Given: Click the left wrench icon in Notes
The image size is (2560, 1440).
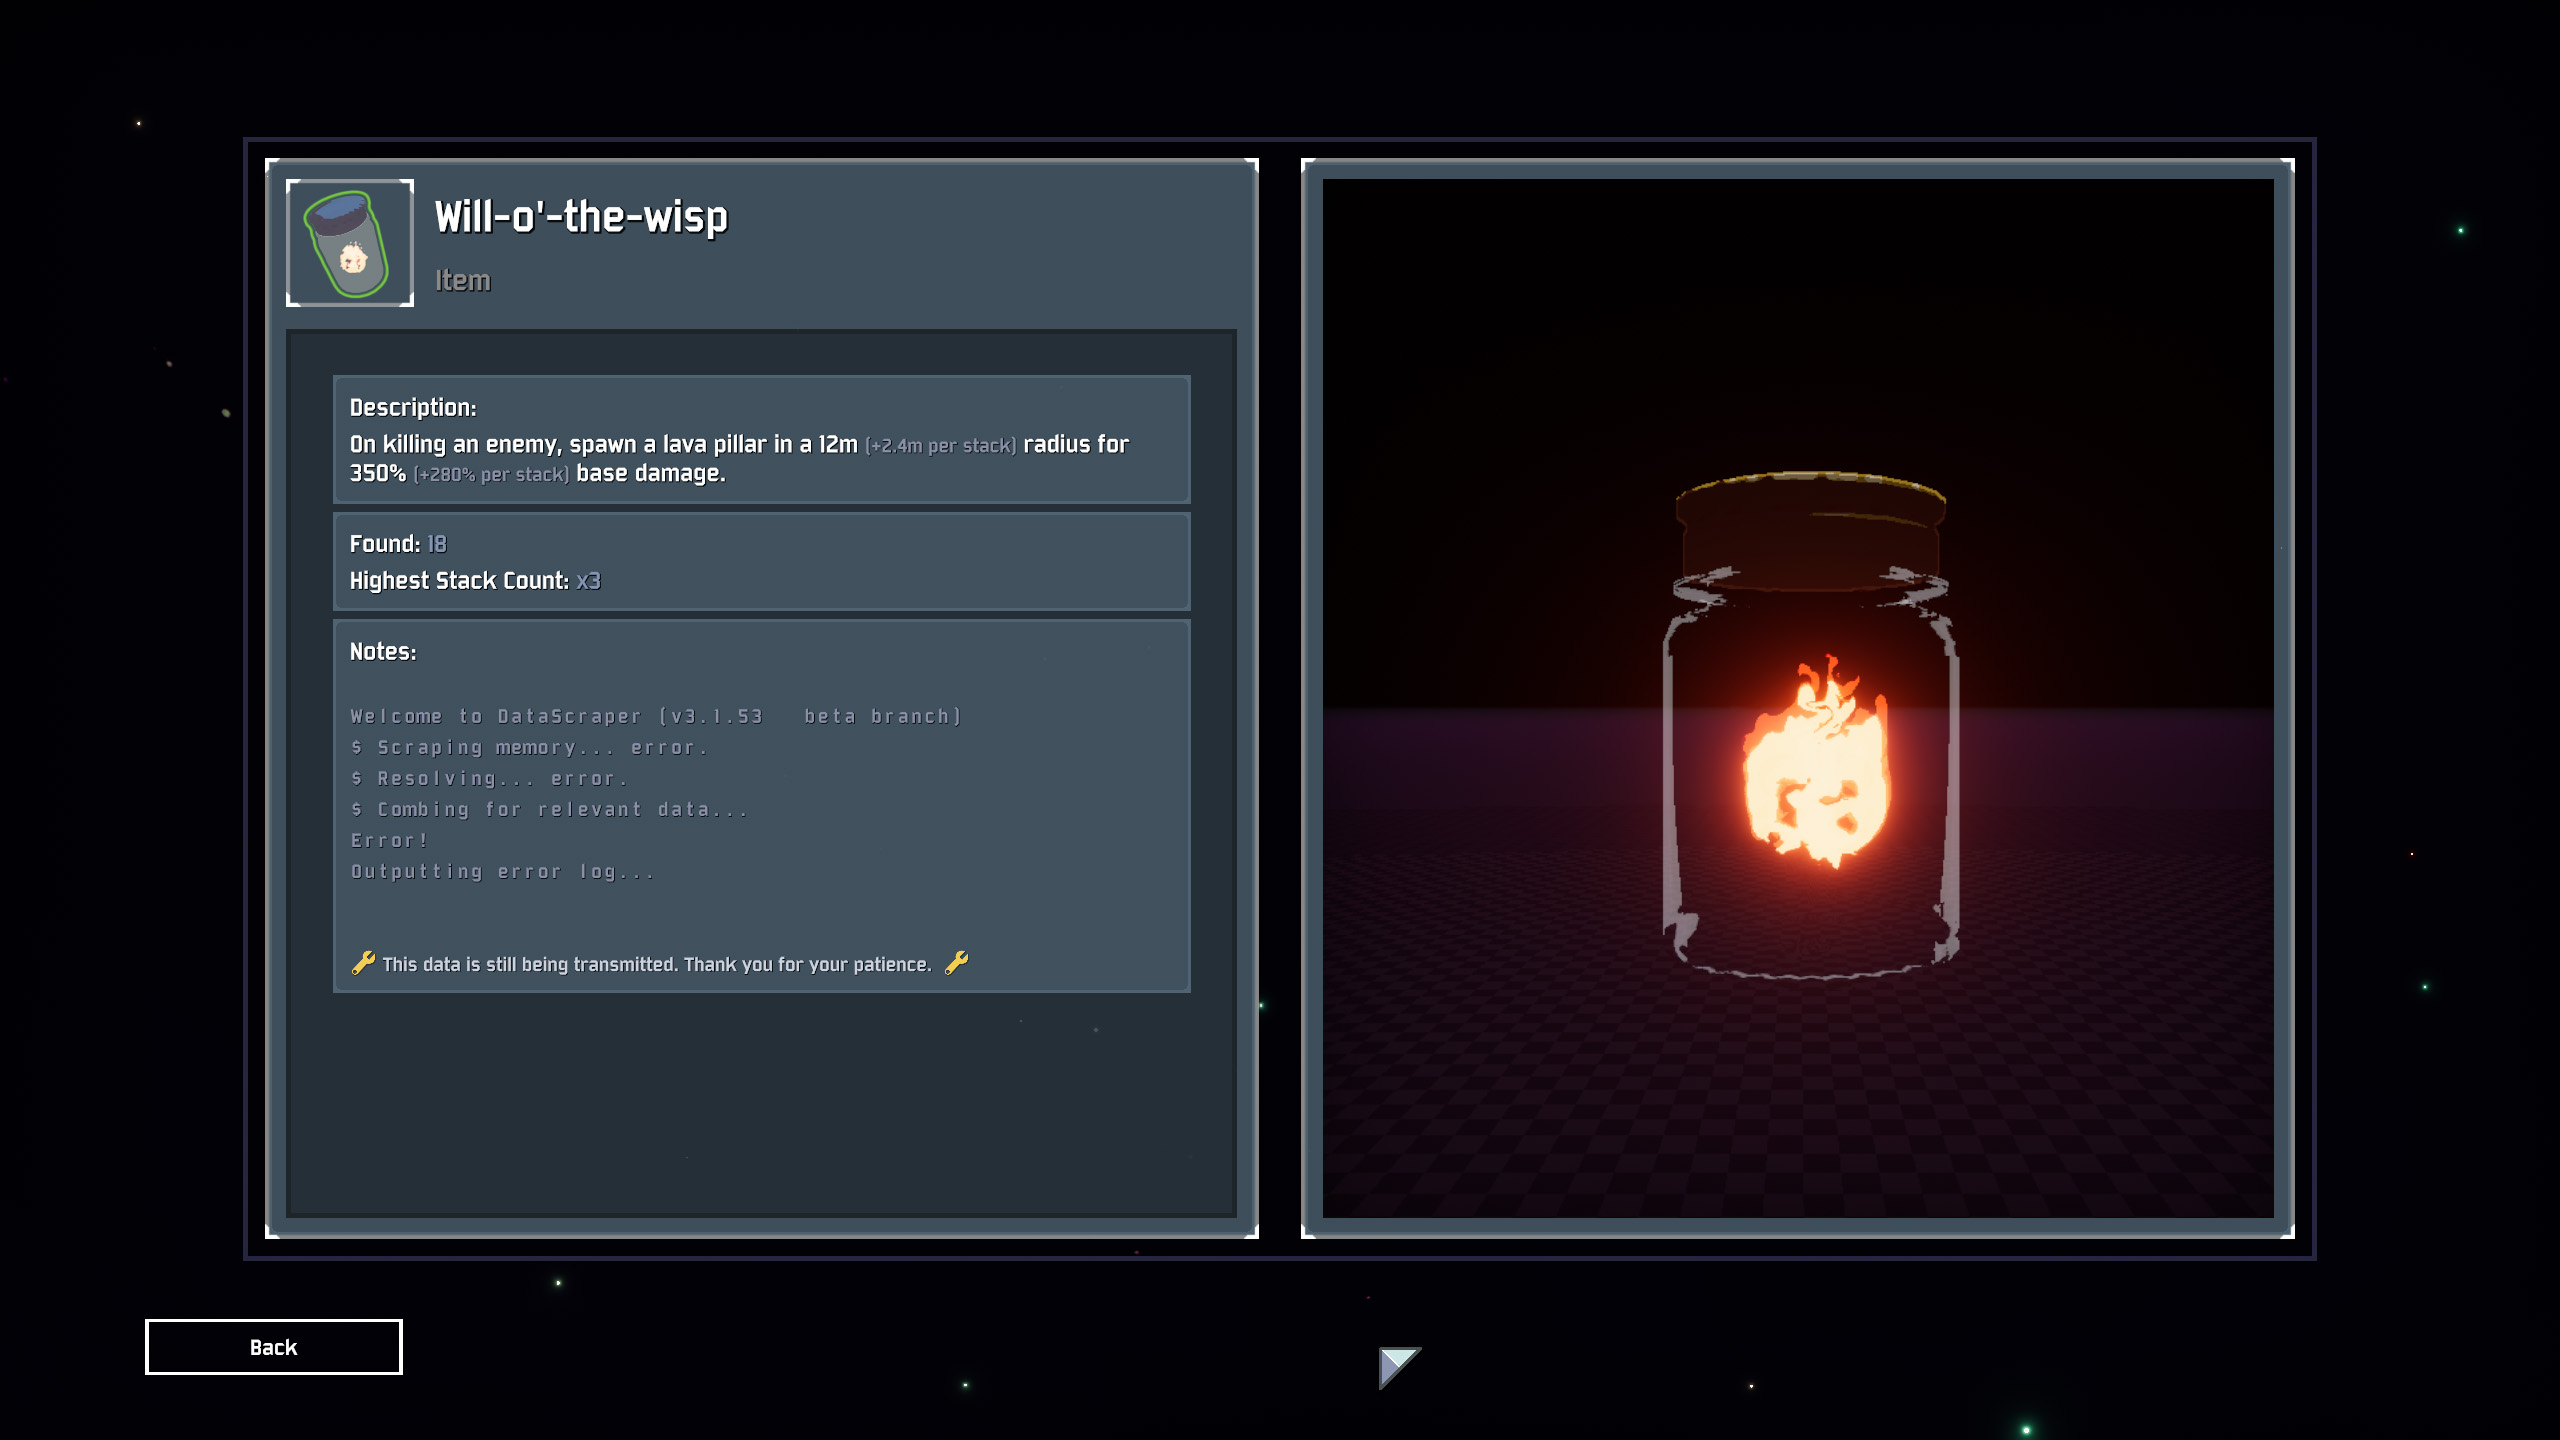Looking at the screenshot, I should [363, 963].
